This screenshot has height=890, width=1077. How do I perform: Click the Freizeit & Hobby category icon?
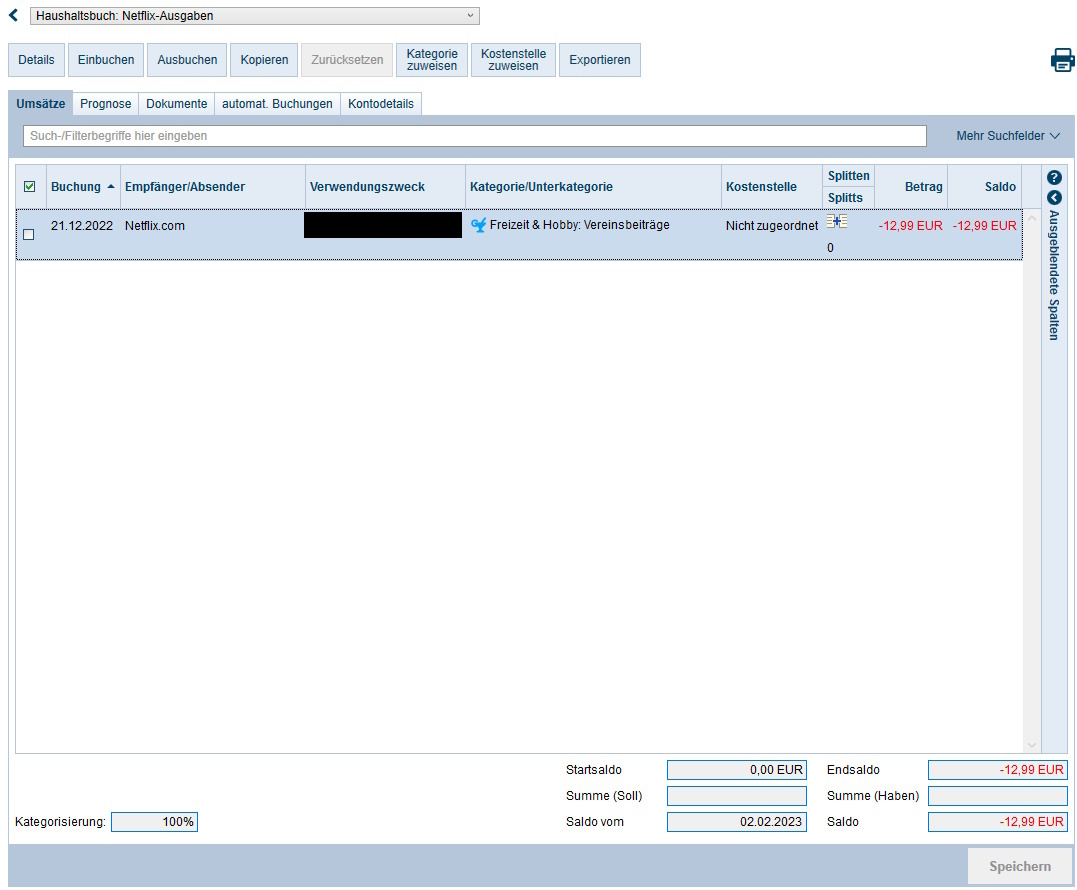(x=478, y=226)
